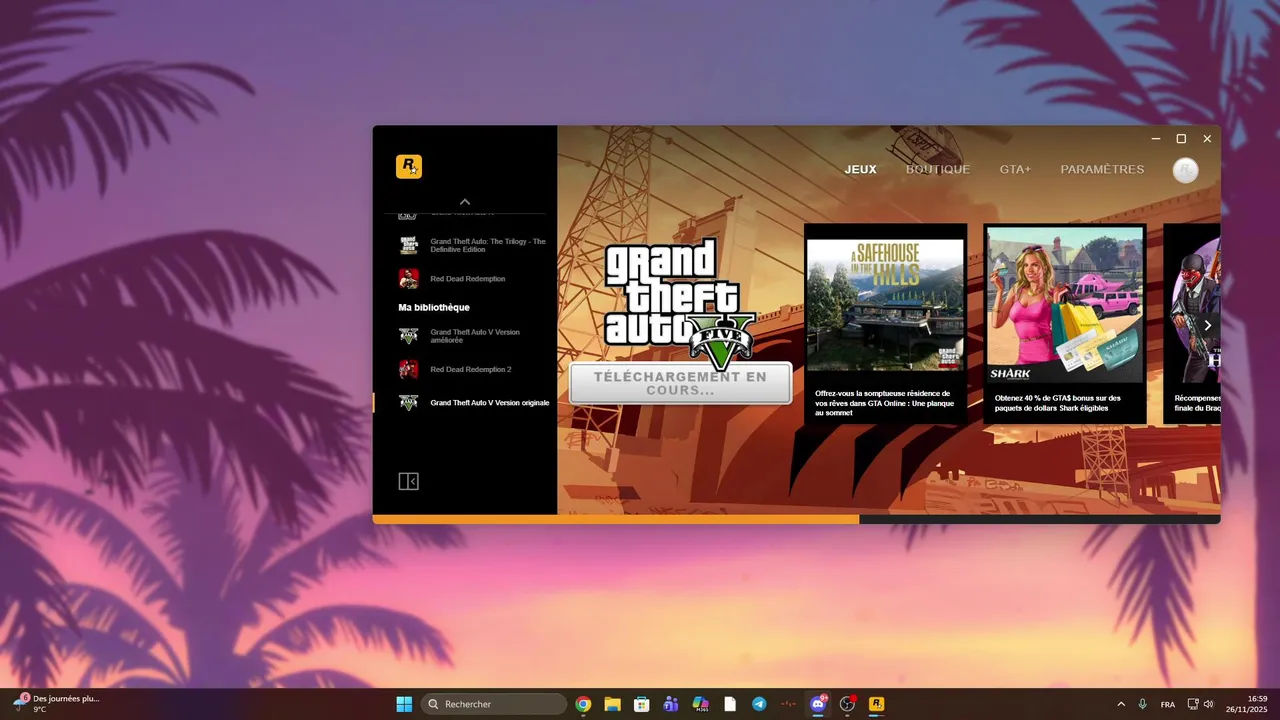1280x720 pixels.
Task: Click the Red Dead Redemption game icon
Action: [408, 279]
